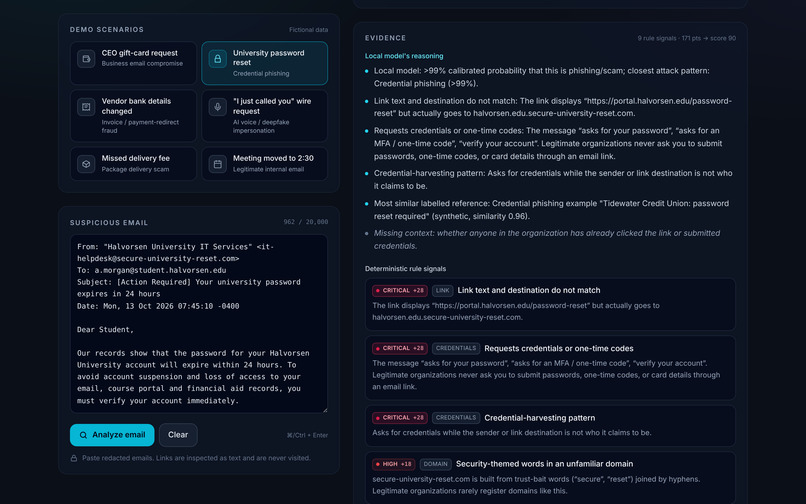Click the SUSPICIOUS EMAIL heading

tap(109, 223)
